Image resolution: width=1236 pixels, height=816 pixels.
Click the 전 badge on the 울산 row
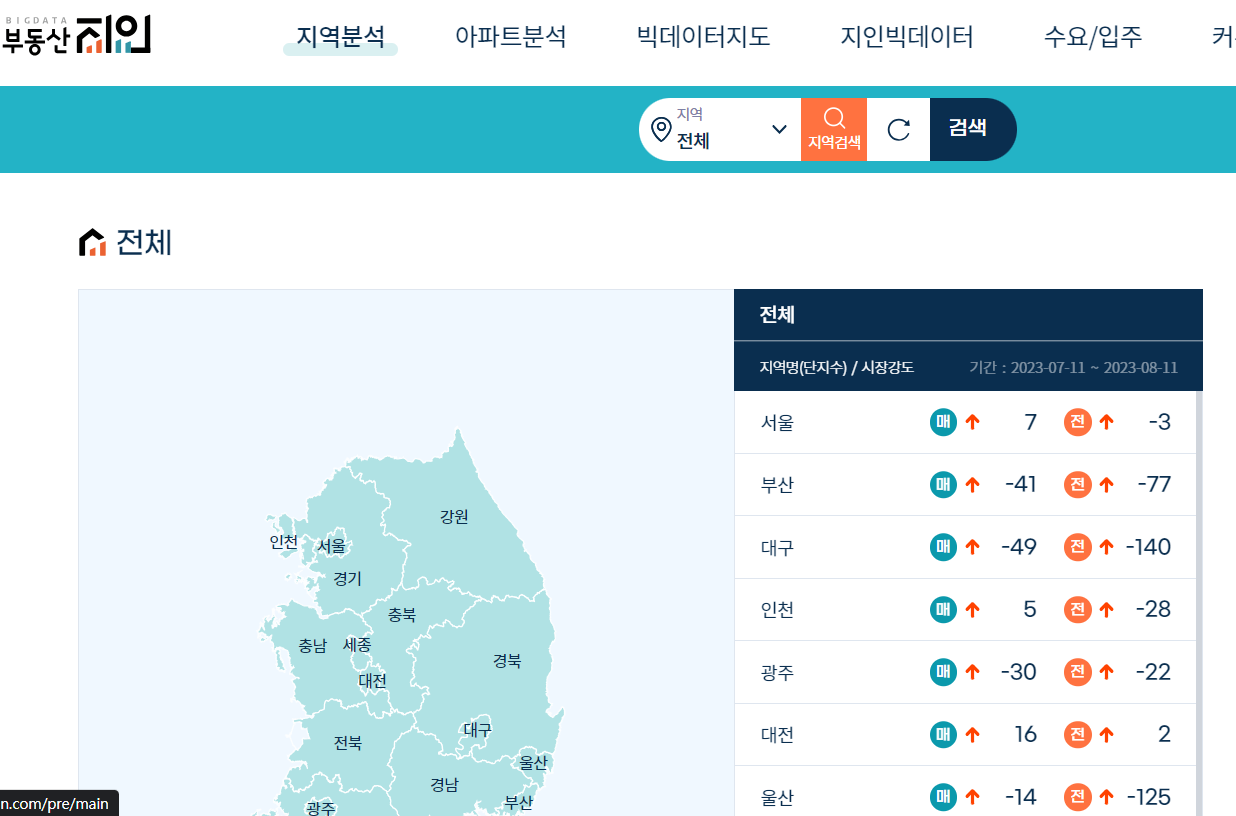tap(1077, 797)
